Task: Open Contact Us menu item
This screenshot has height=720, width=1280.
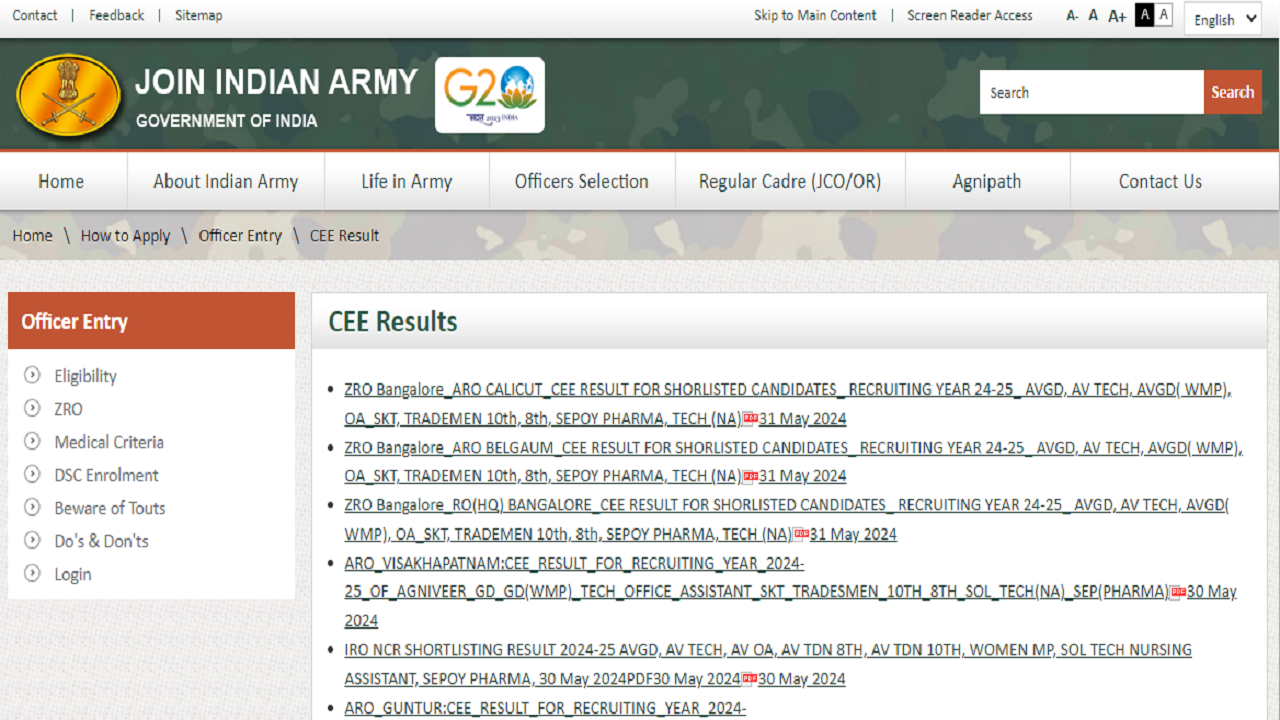Action: coord(1160,181)
